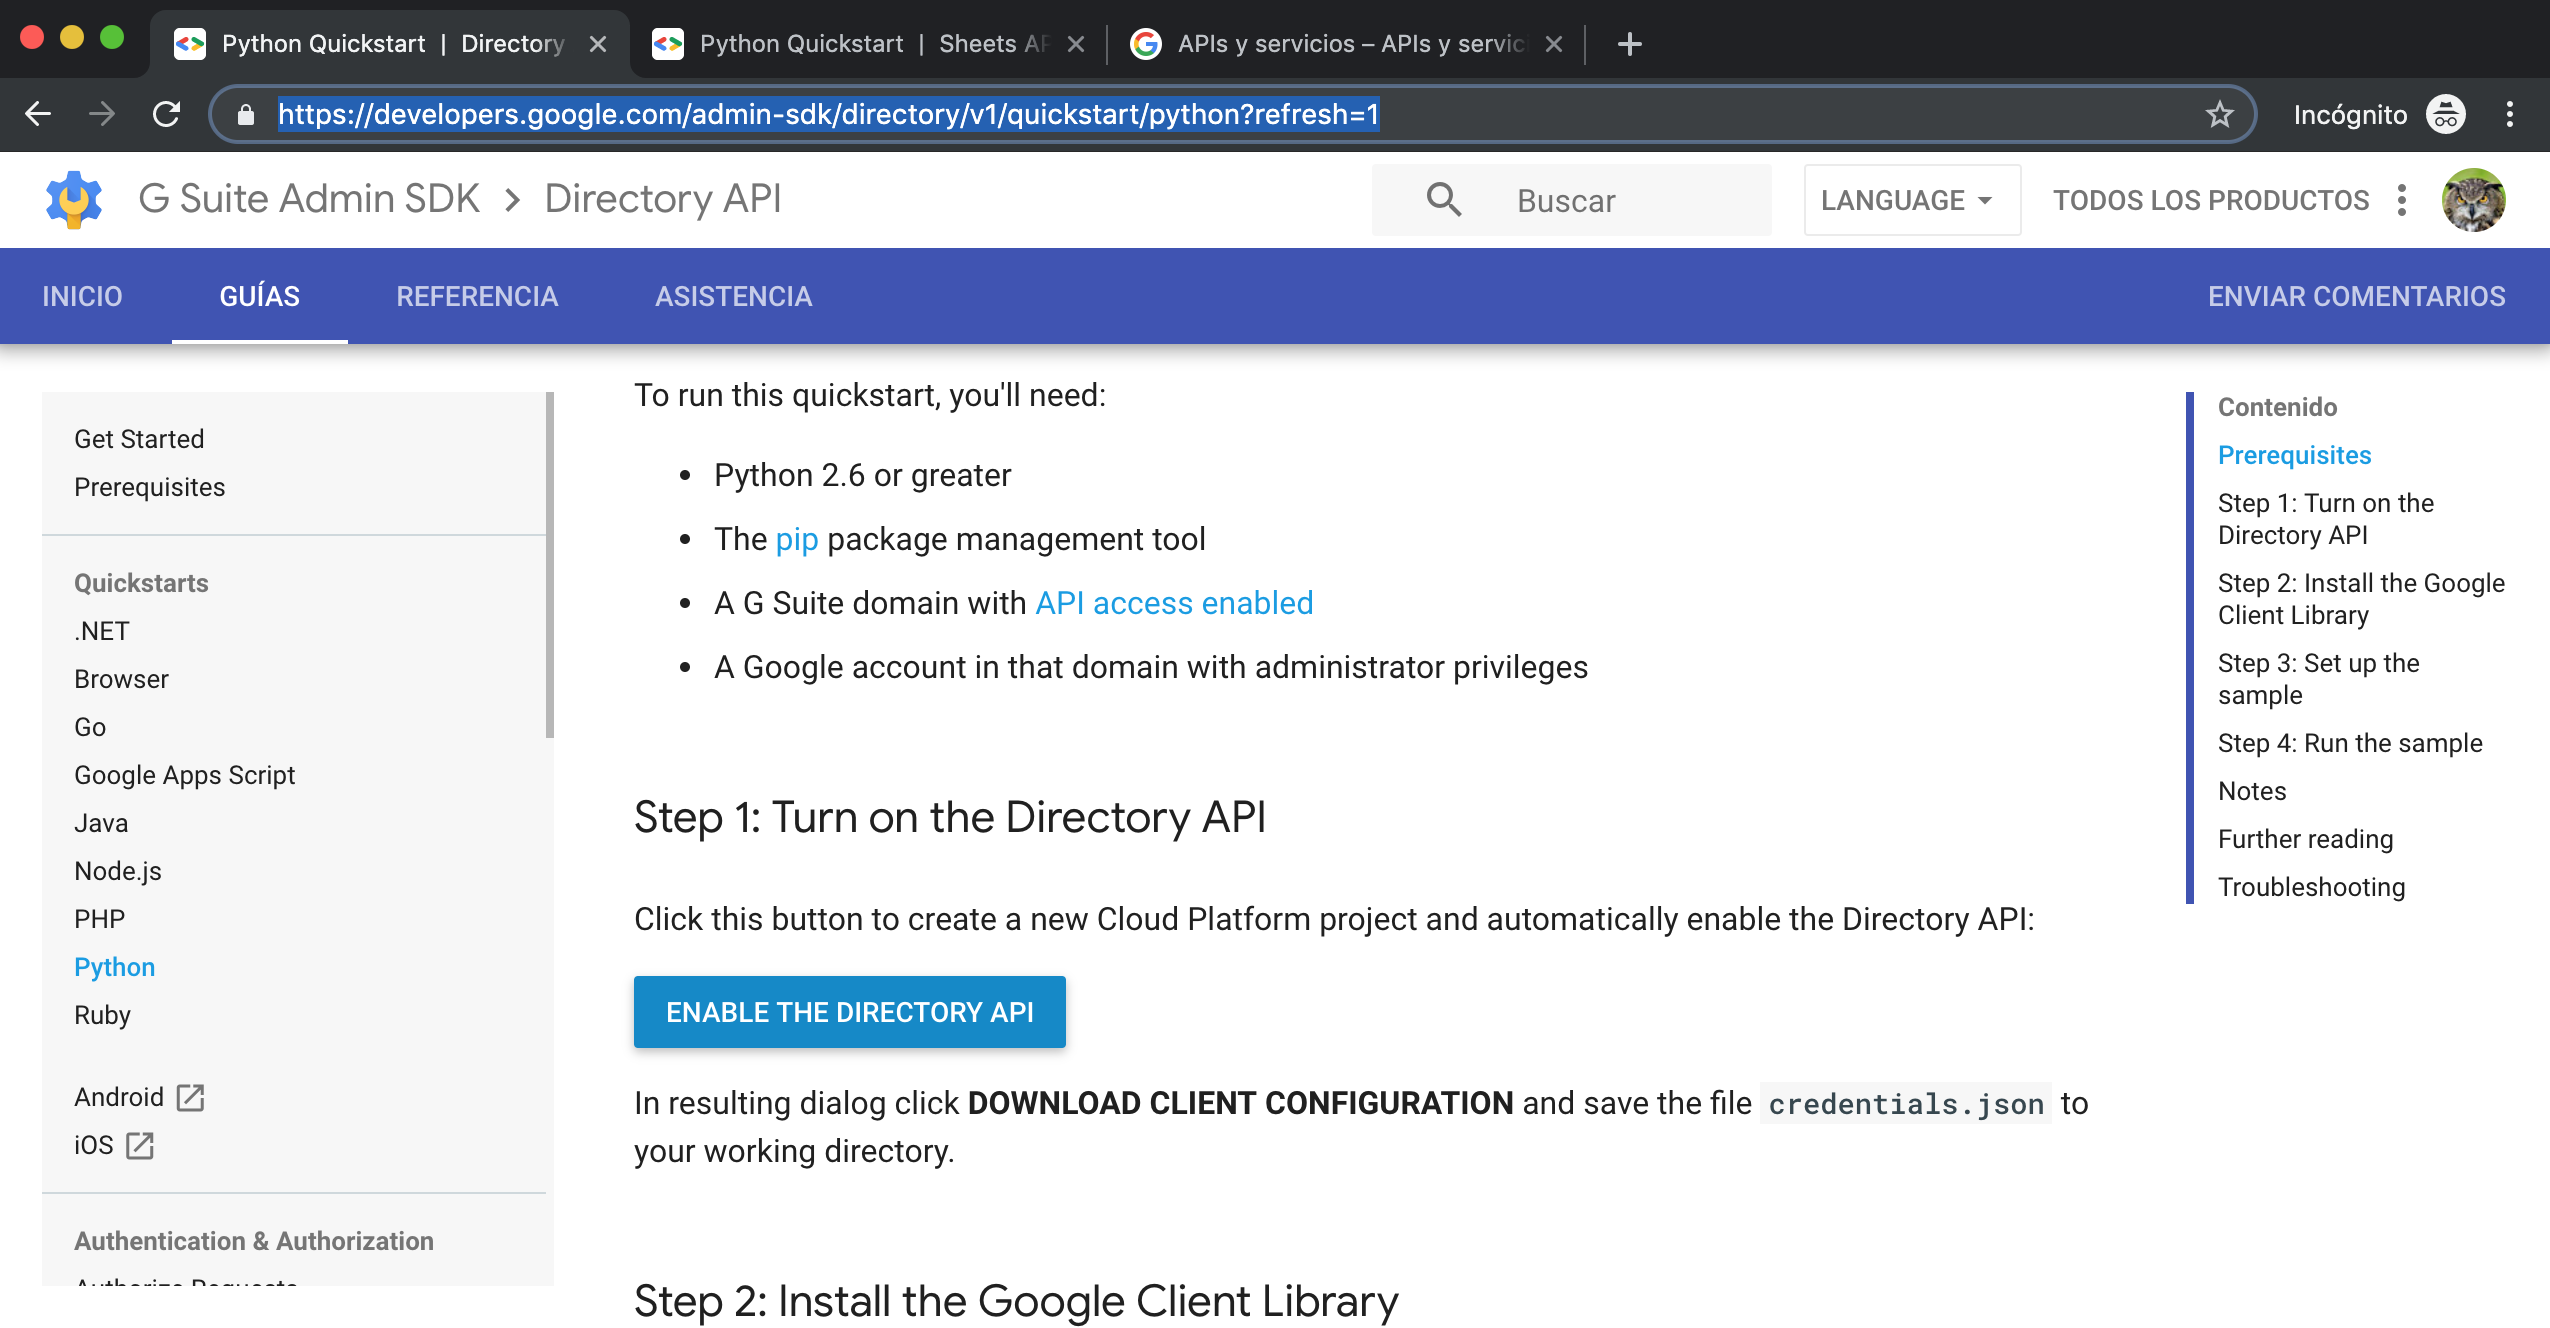2550x1328 pixels.
Task: Open a new tab with plus icon
Action: pos(1629,44)
